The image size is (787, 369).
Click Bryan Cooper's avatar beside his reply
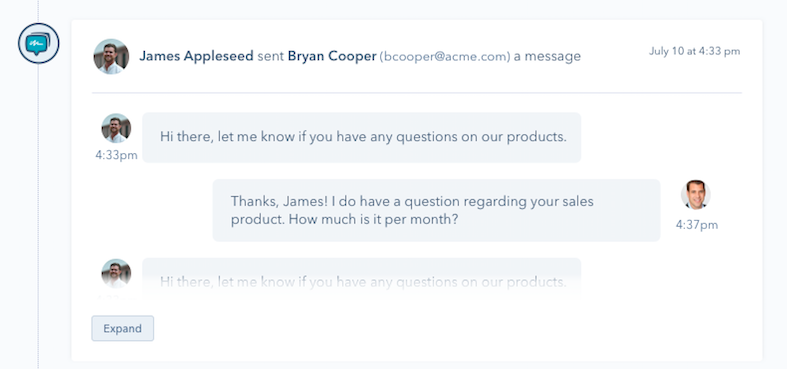[x=696, y=195]
